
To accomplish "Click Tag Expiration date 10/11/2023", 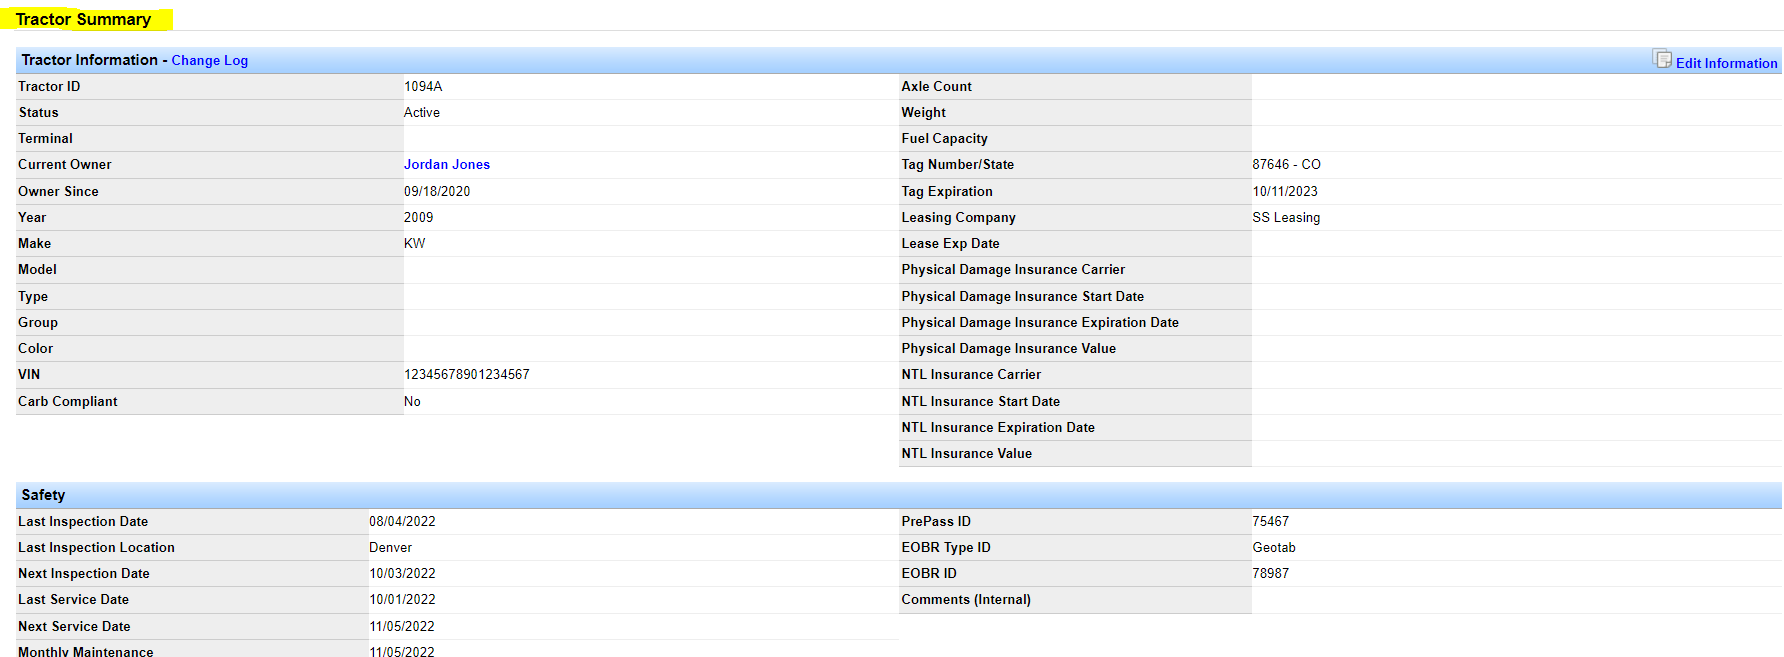I will [x=1285, y=192].
